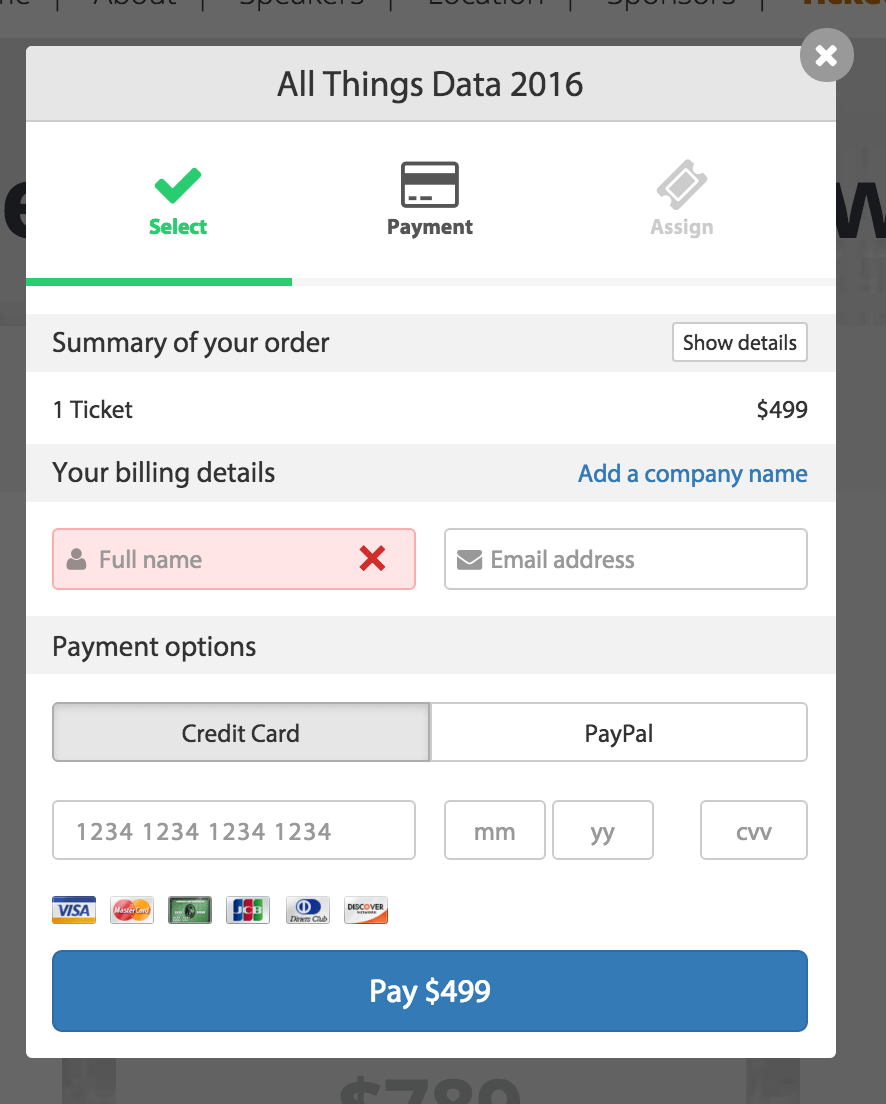Focus the cvv input field
The image size is (886, 1104).
754,830
